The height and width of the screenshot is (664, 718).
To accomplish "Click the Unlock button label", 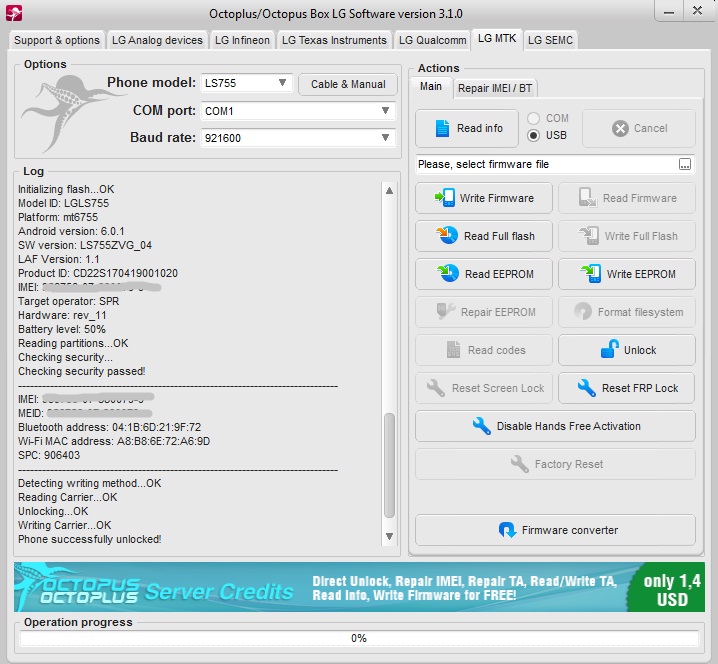I will click(640, 350).
